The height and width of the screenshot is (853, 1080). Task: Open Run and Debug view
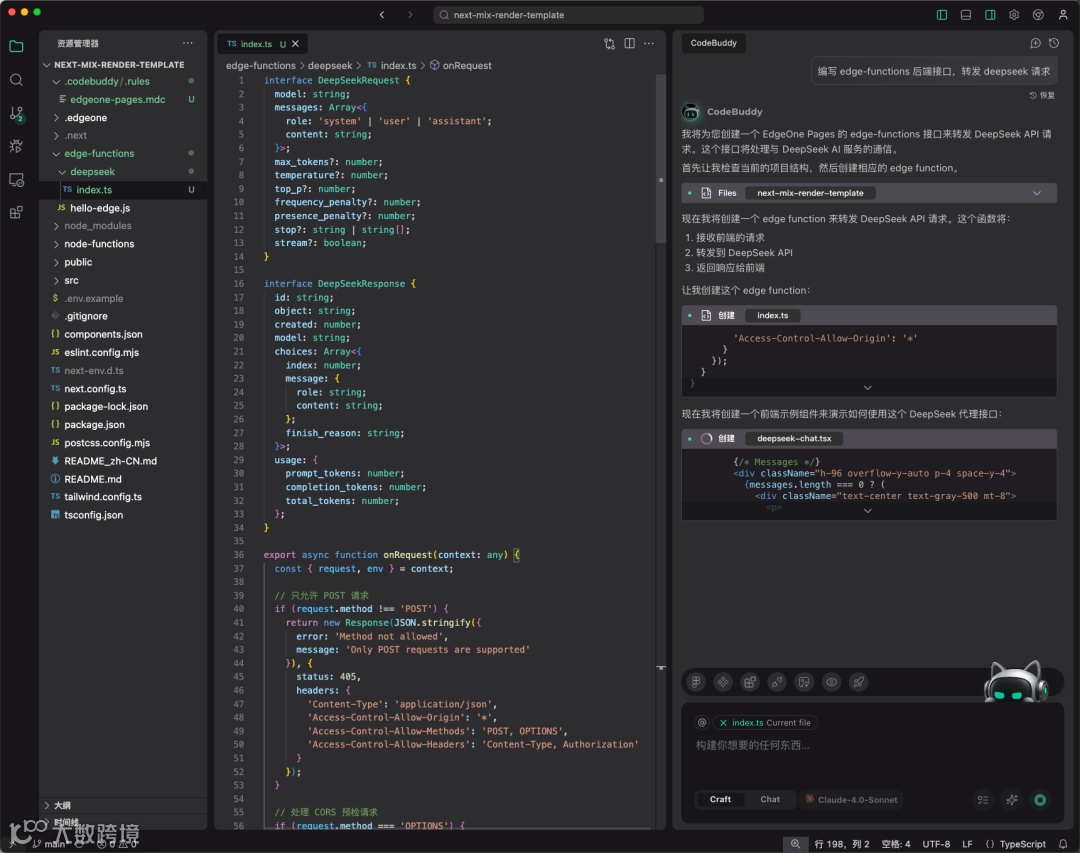(x=17, y=146)
